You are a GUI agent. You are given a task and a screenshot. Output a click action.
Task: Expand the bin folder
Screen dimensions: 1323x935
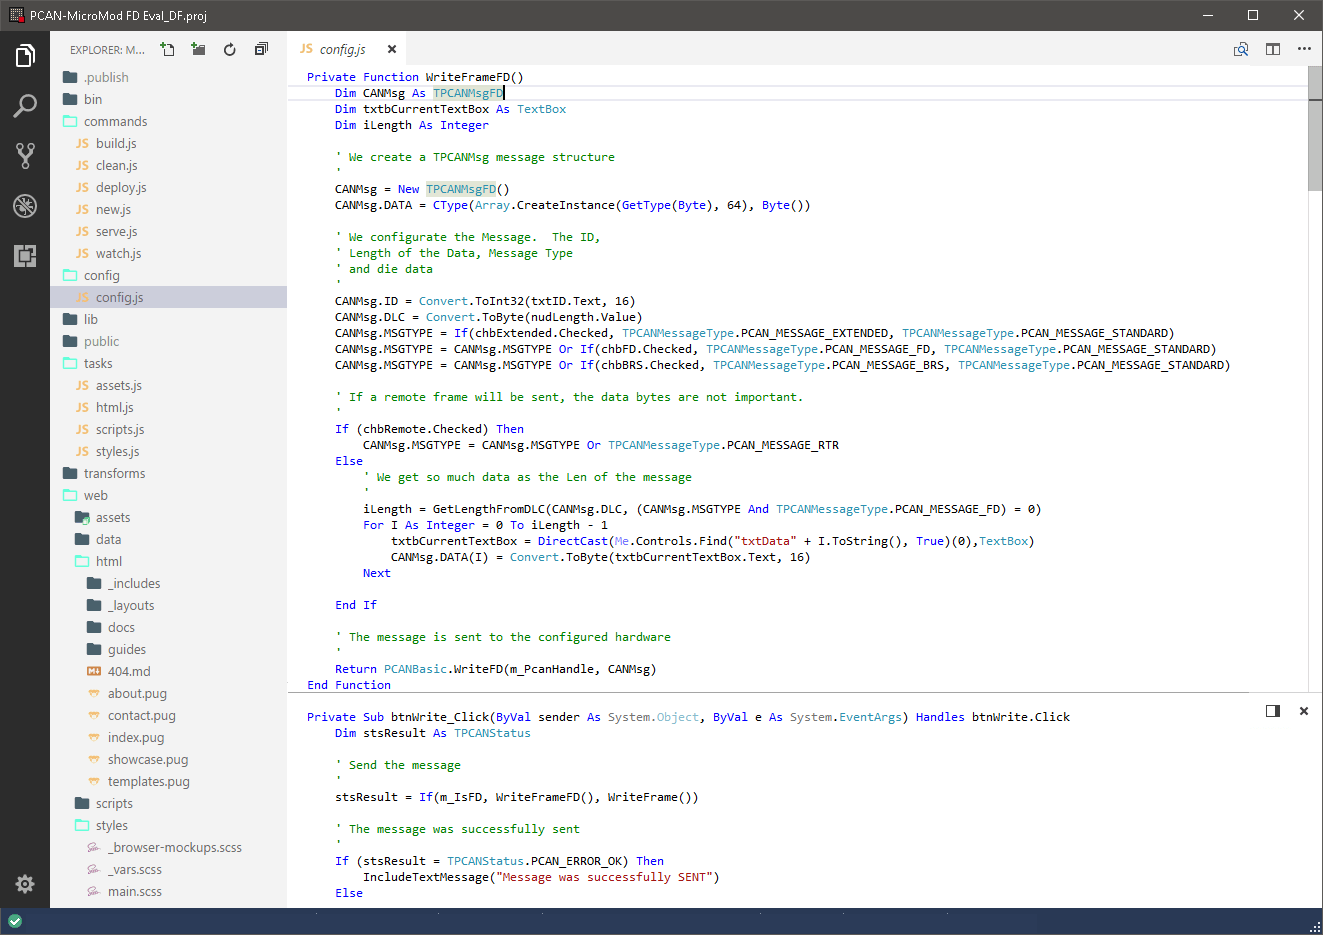pos(168,99)
